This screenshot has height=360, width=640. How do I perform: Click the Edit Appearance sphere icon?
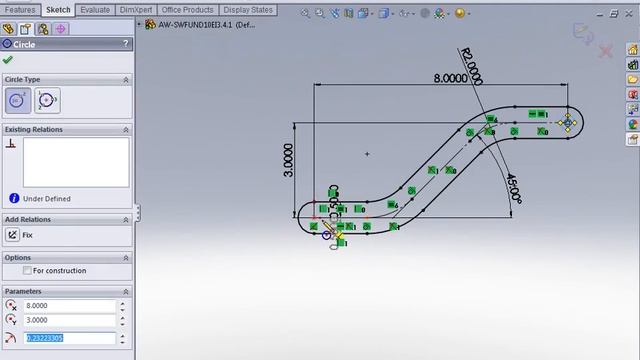[425, 13]
